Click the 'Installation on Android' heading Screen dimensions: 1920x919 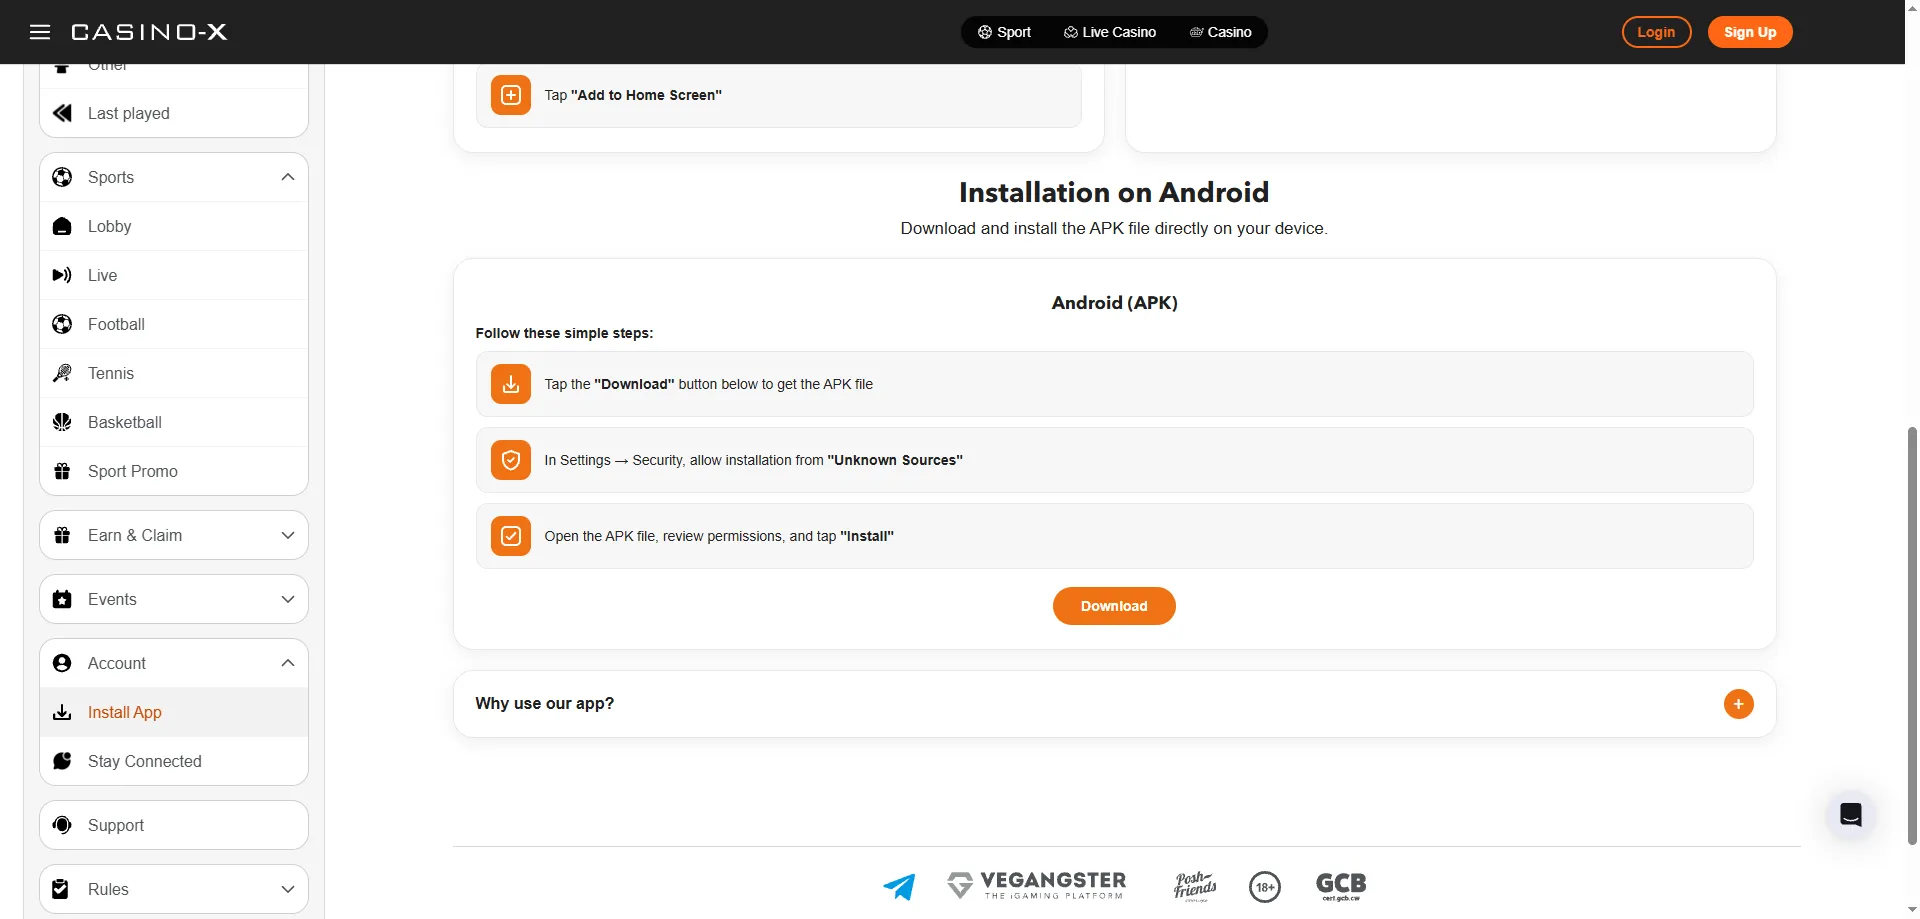click(1114, 192)
